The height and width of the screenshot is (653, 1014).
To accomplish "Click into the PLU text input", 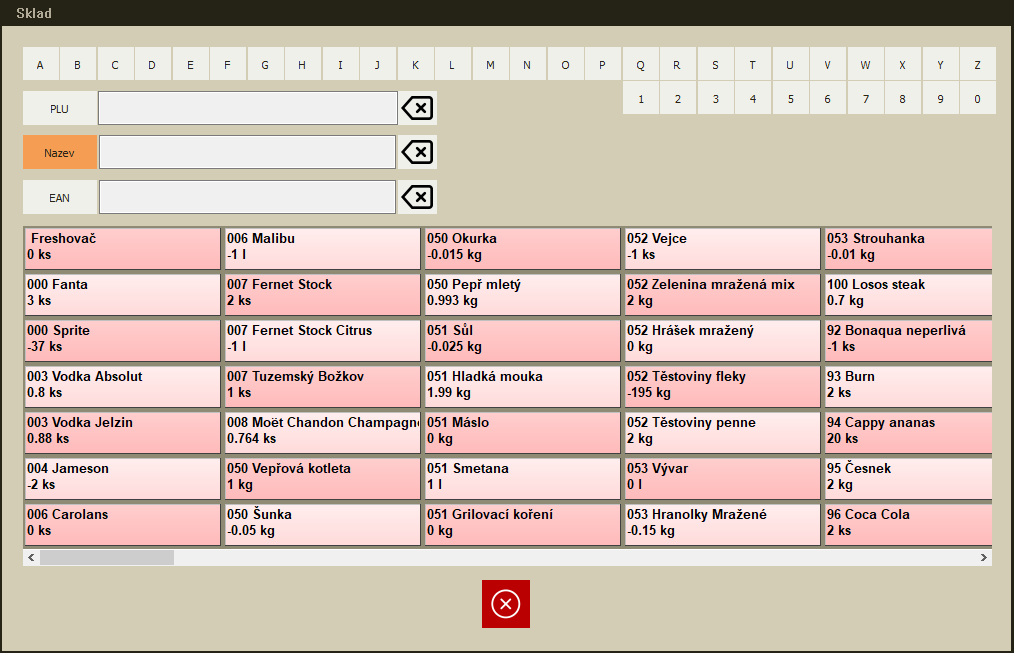I will (248, 109).
